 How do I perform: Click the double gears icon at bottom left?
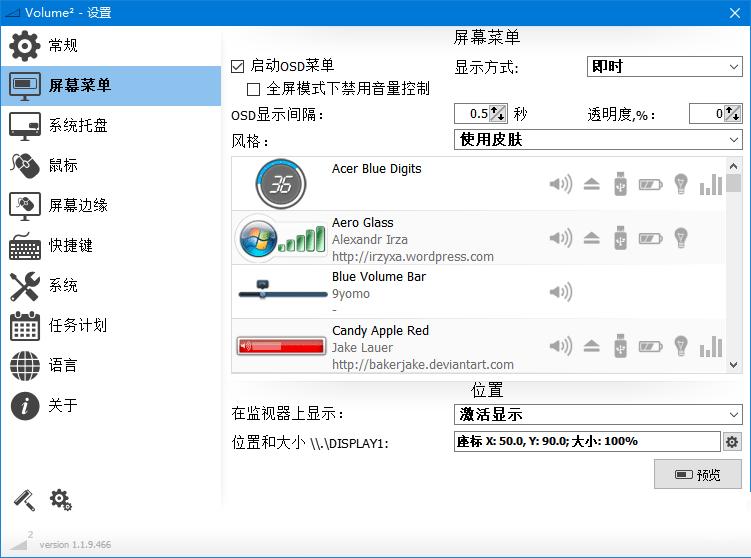click(61, 499)
